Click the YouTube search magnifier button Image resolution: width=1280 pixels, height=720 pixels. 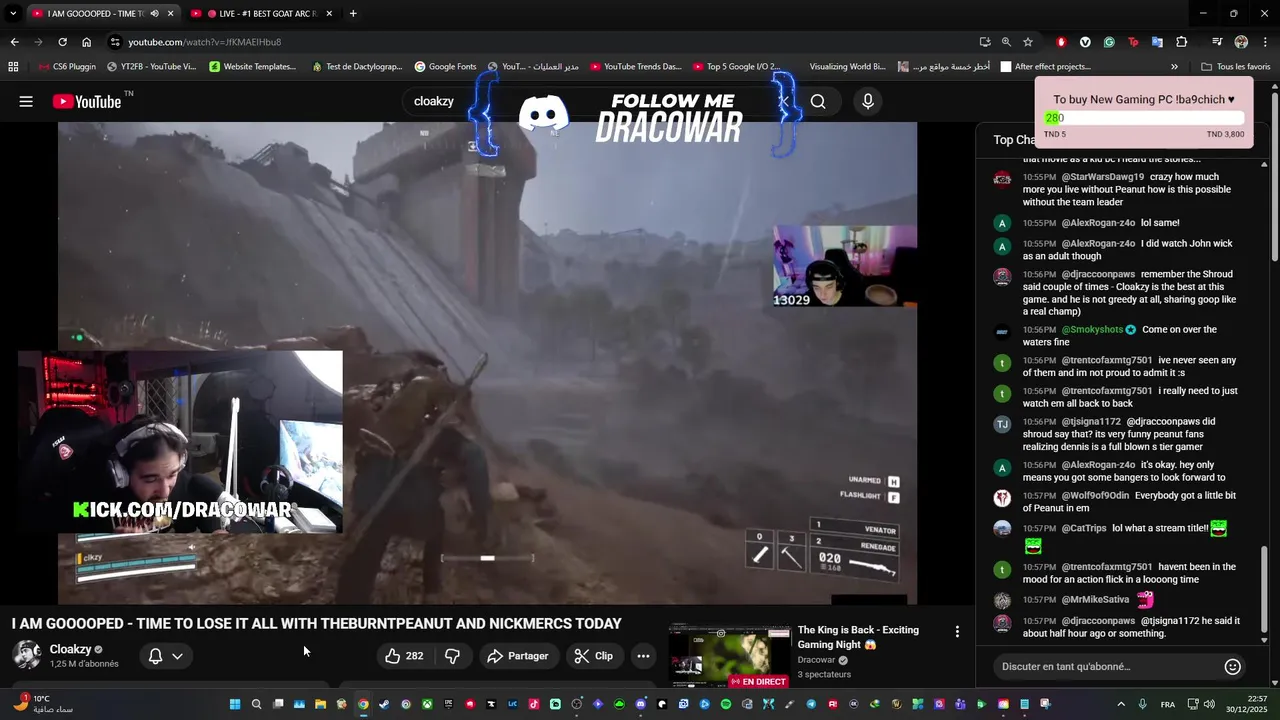tap(818, 101)
